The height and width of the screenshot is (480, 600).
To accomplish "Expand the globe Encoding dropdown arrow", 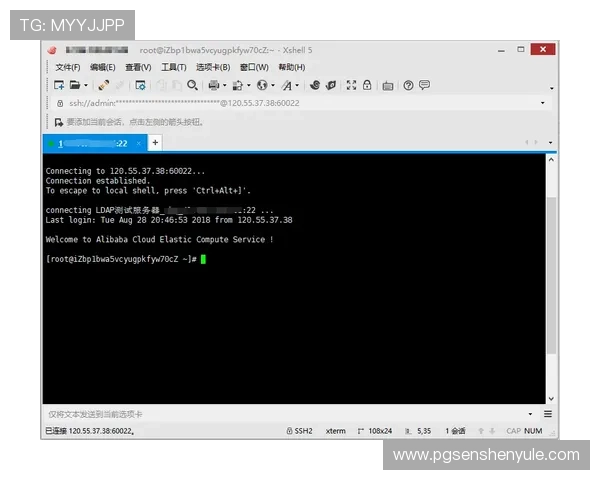I will [x=273, y=85].
